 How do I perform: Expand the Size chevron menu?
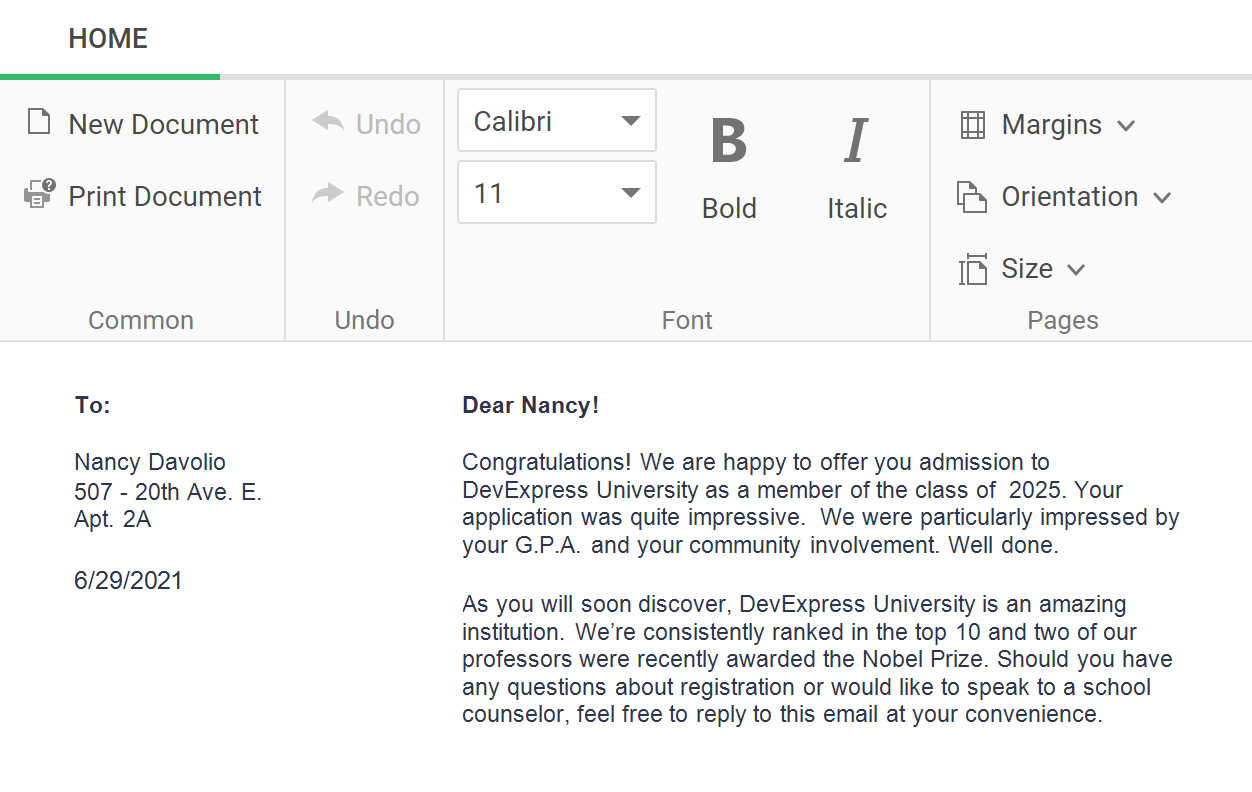coord(1076,270)
